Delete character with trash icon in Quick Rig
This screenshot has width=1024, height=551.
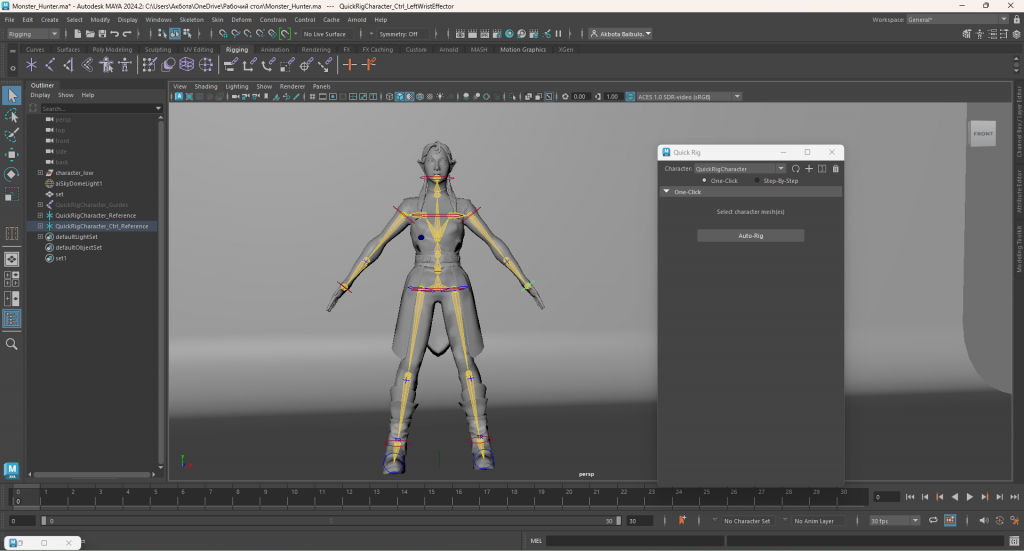(x=836, y=169)
